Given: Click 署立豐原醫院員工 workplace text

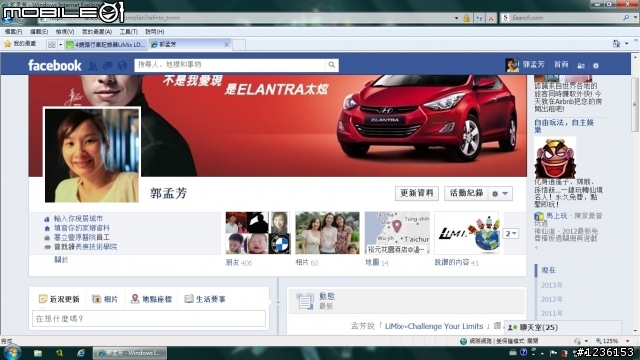Looking at the screenshot, I should (82, 238).
